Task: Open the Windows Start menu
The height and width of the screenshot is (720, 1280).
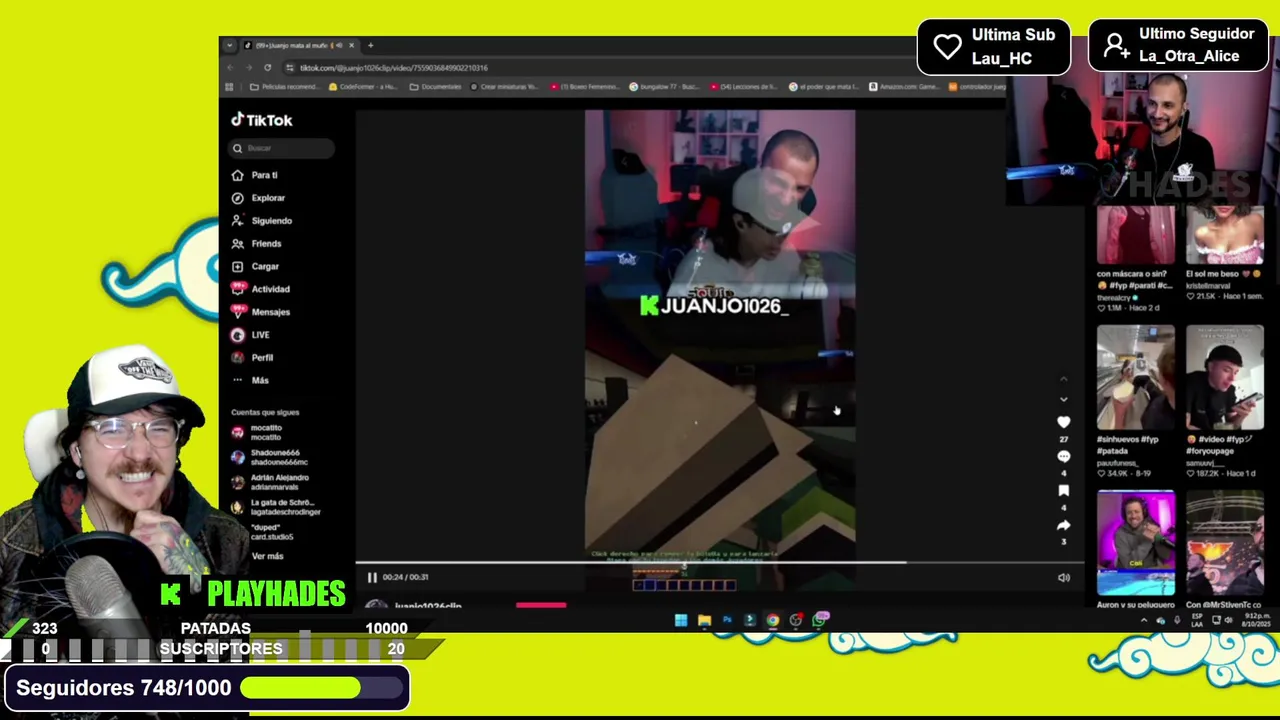Action: point(681,621)
